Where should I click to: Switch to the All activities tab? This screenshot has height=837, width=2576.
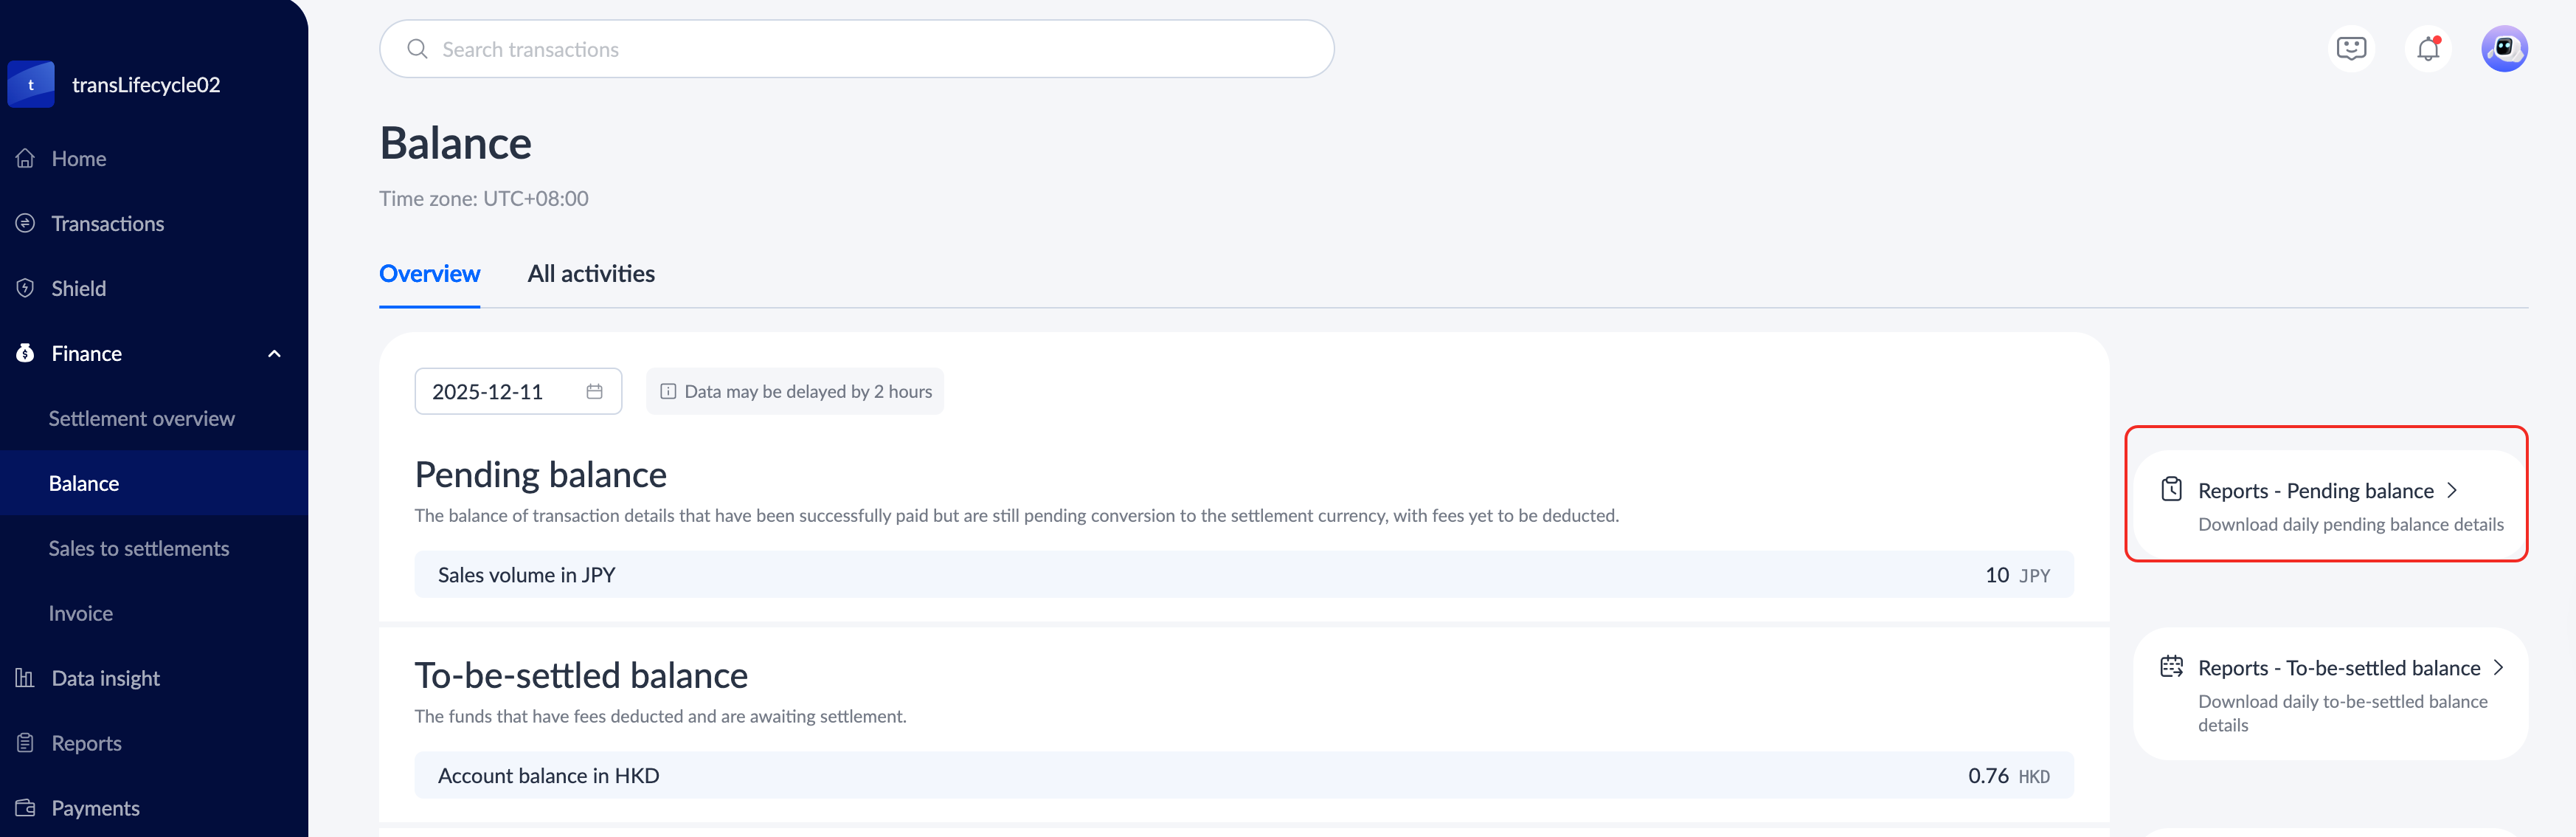click(591, 274)
